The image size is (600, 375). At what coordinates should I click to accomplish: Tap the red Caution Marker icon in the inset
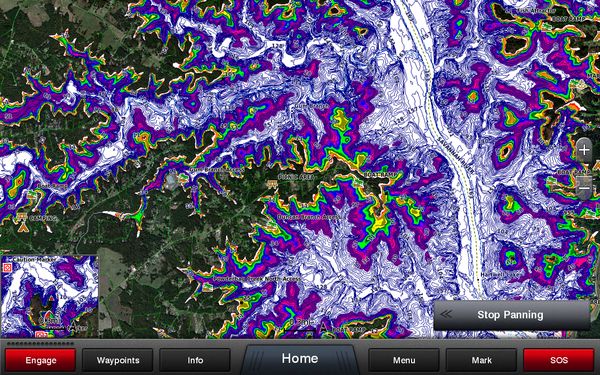tap(7, 267)
